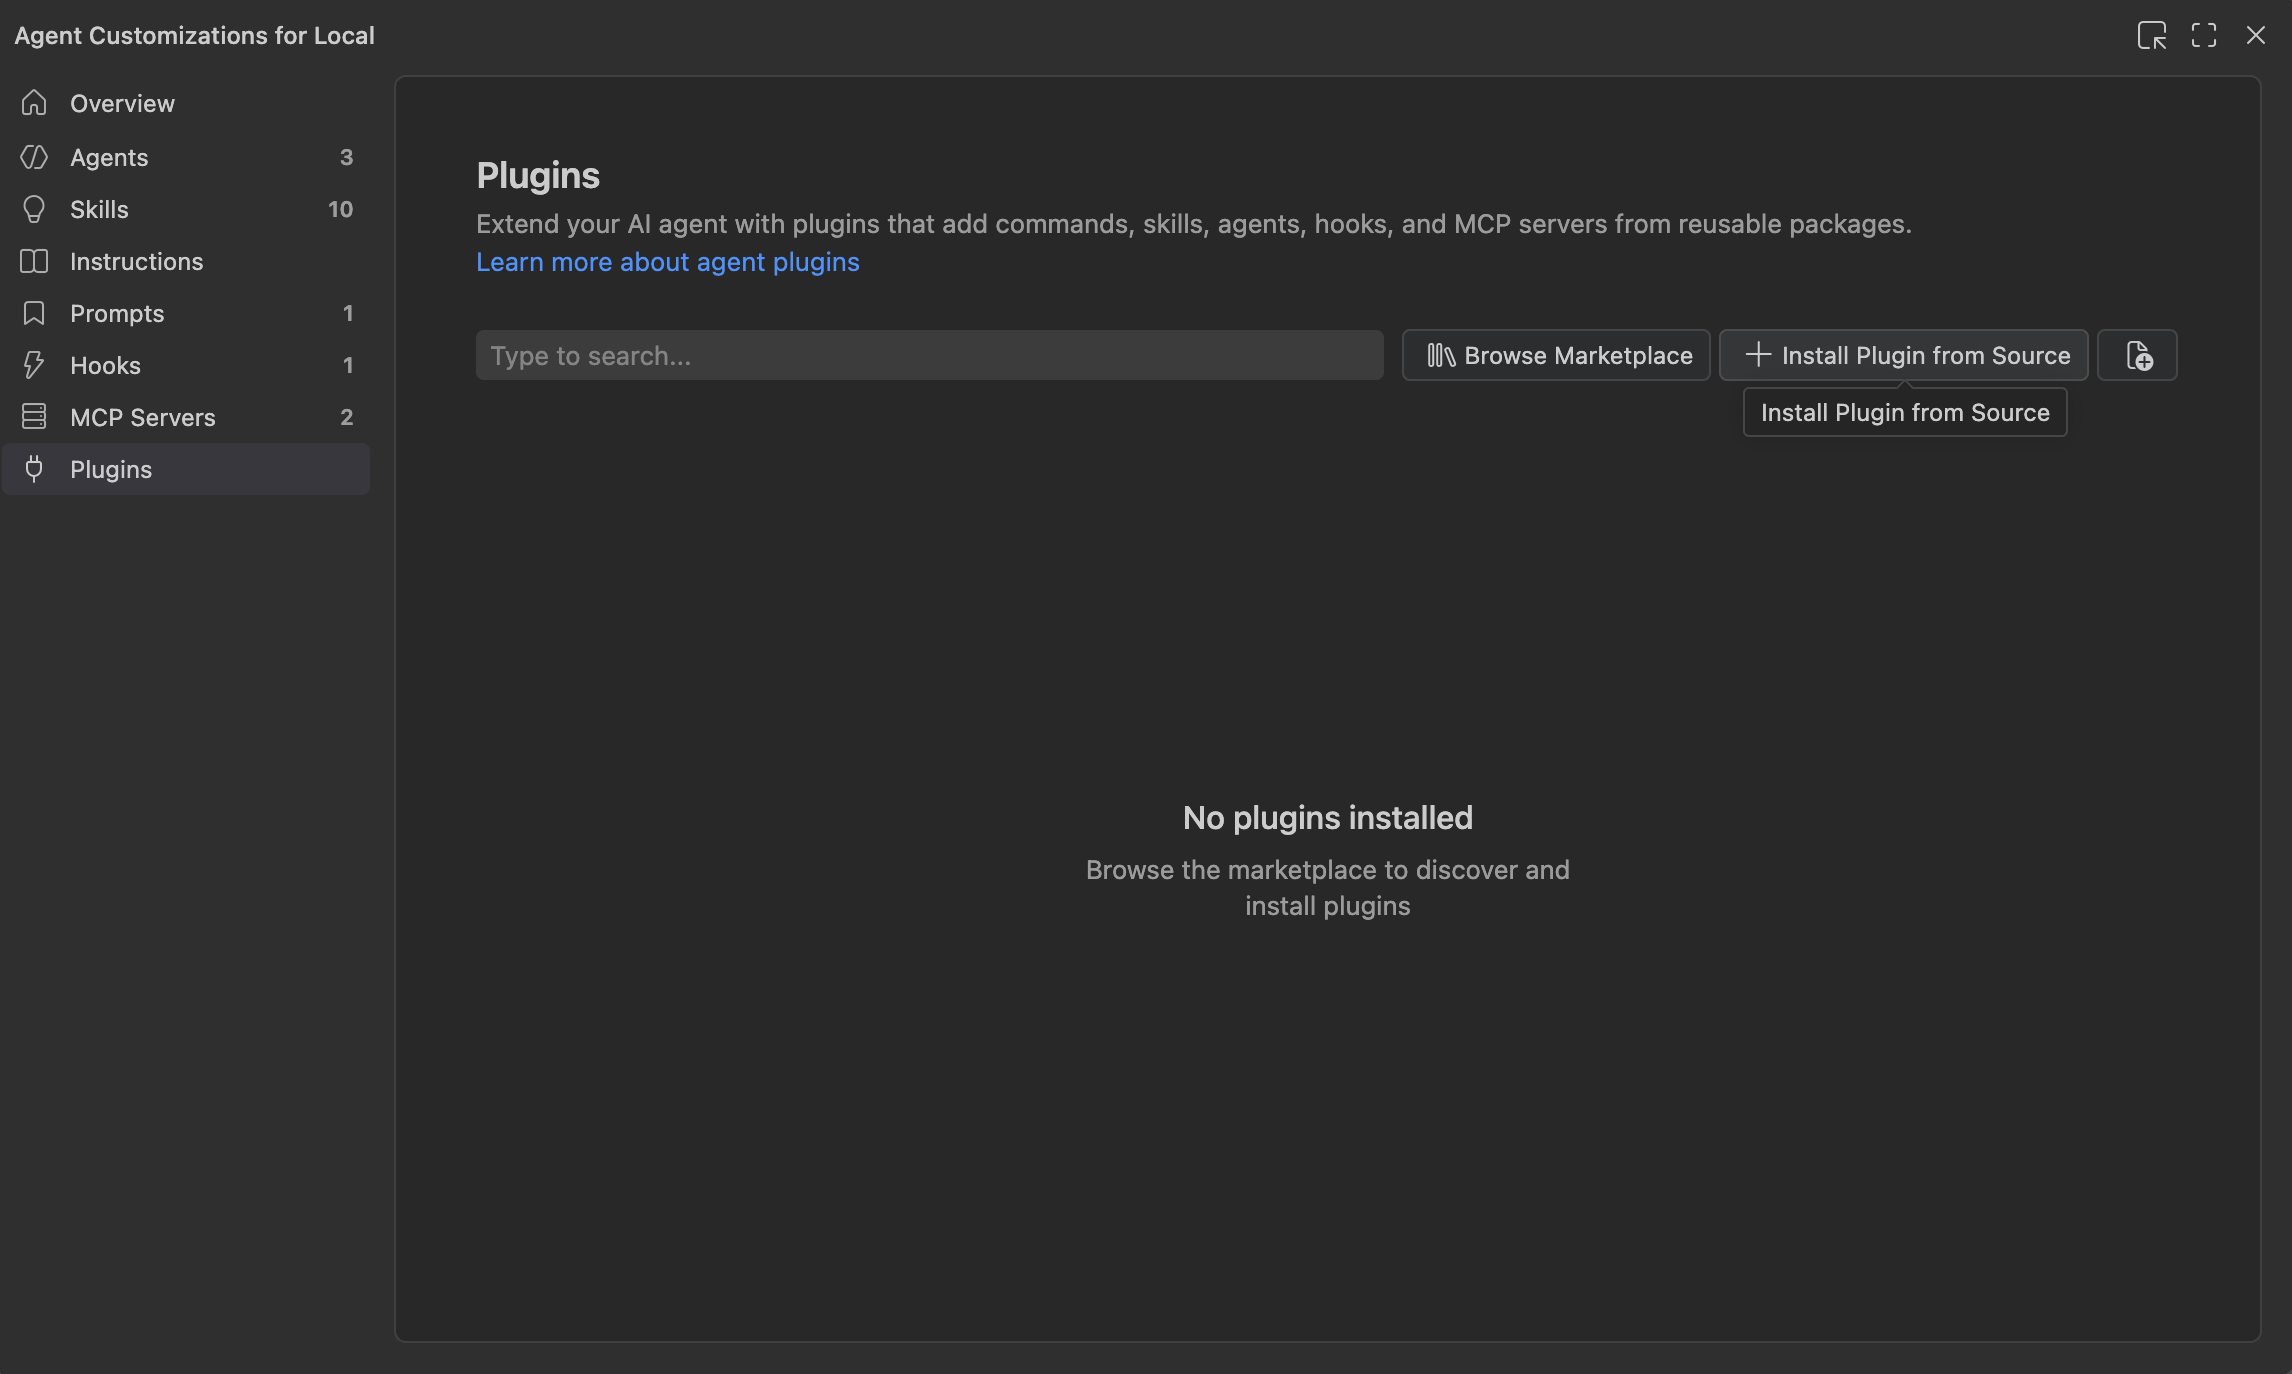Click the Install Plugin from Source tooltip

click(1905, 412)
